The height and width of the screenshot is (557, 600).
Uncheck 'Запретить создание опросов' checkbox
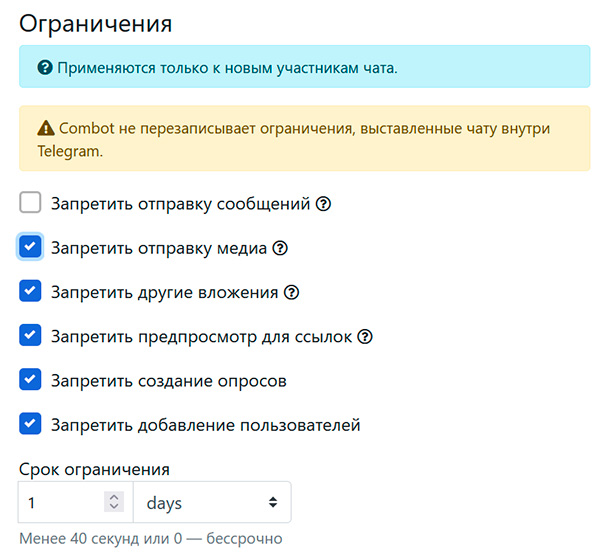[31, 380]
